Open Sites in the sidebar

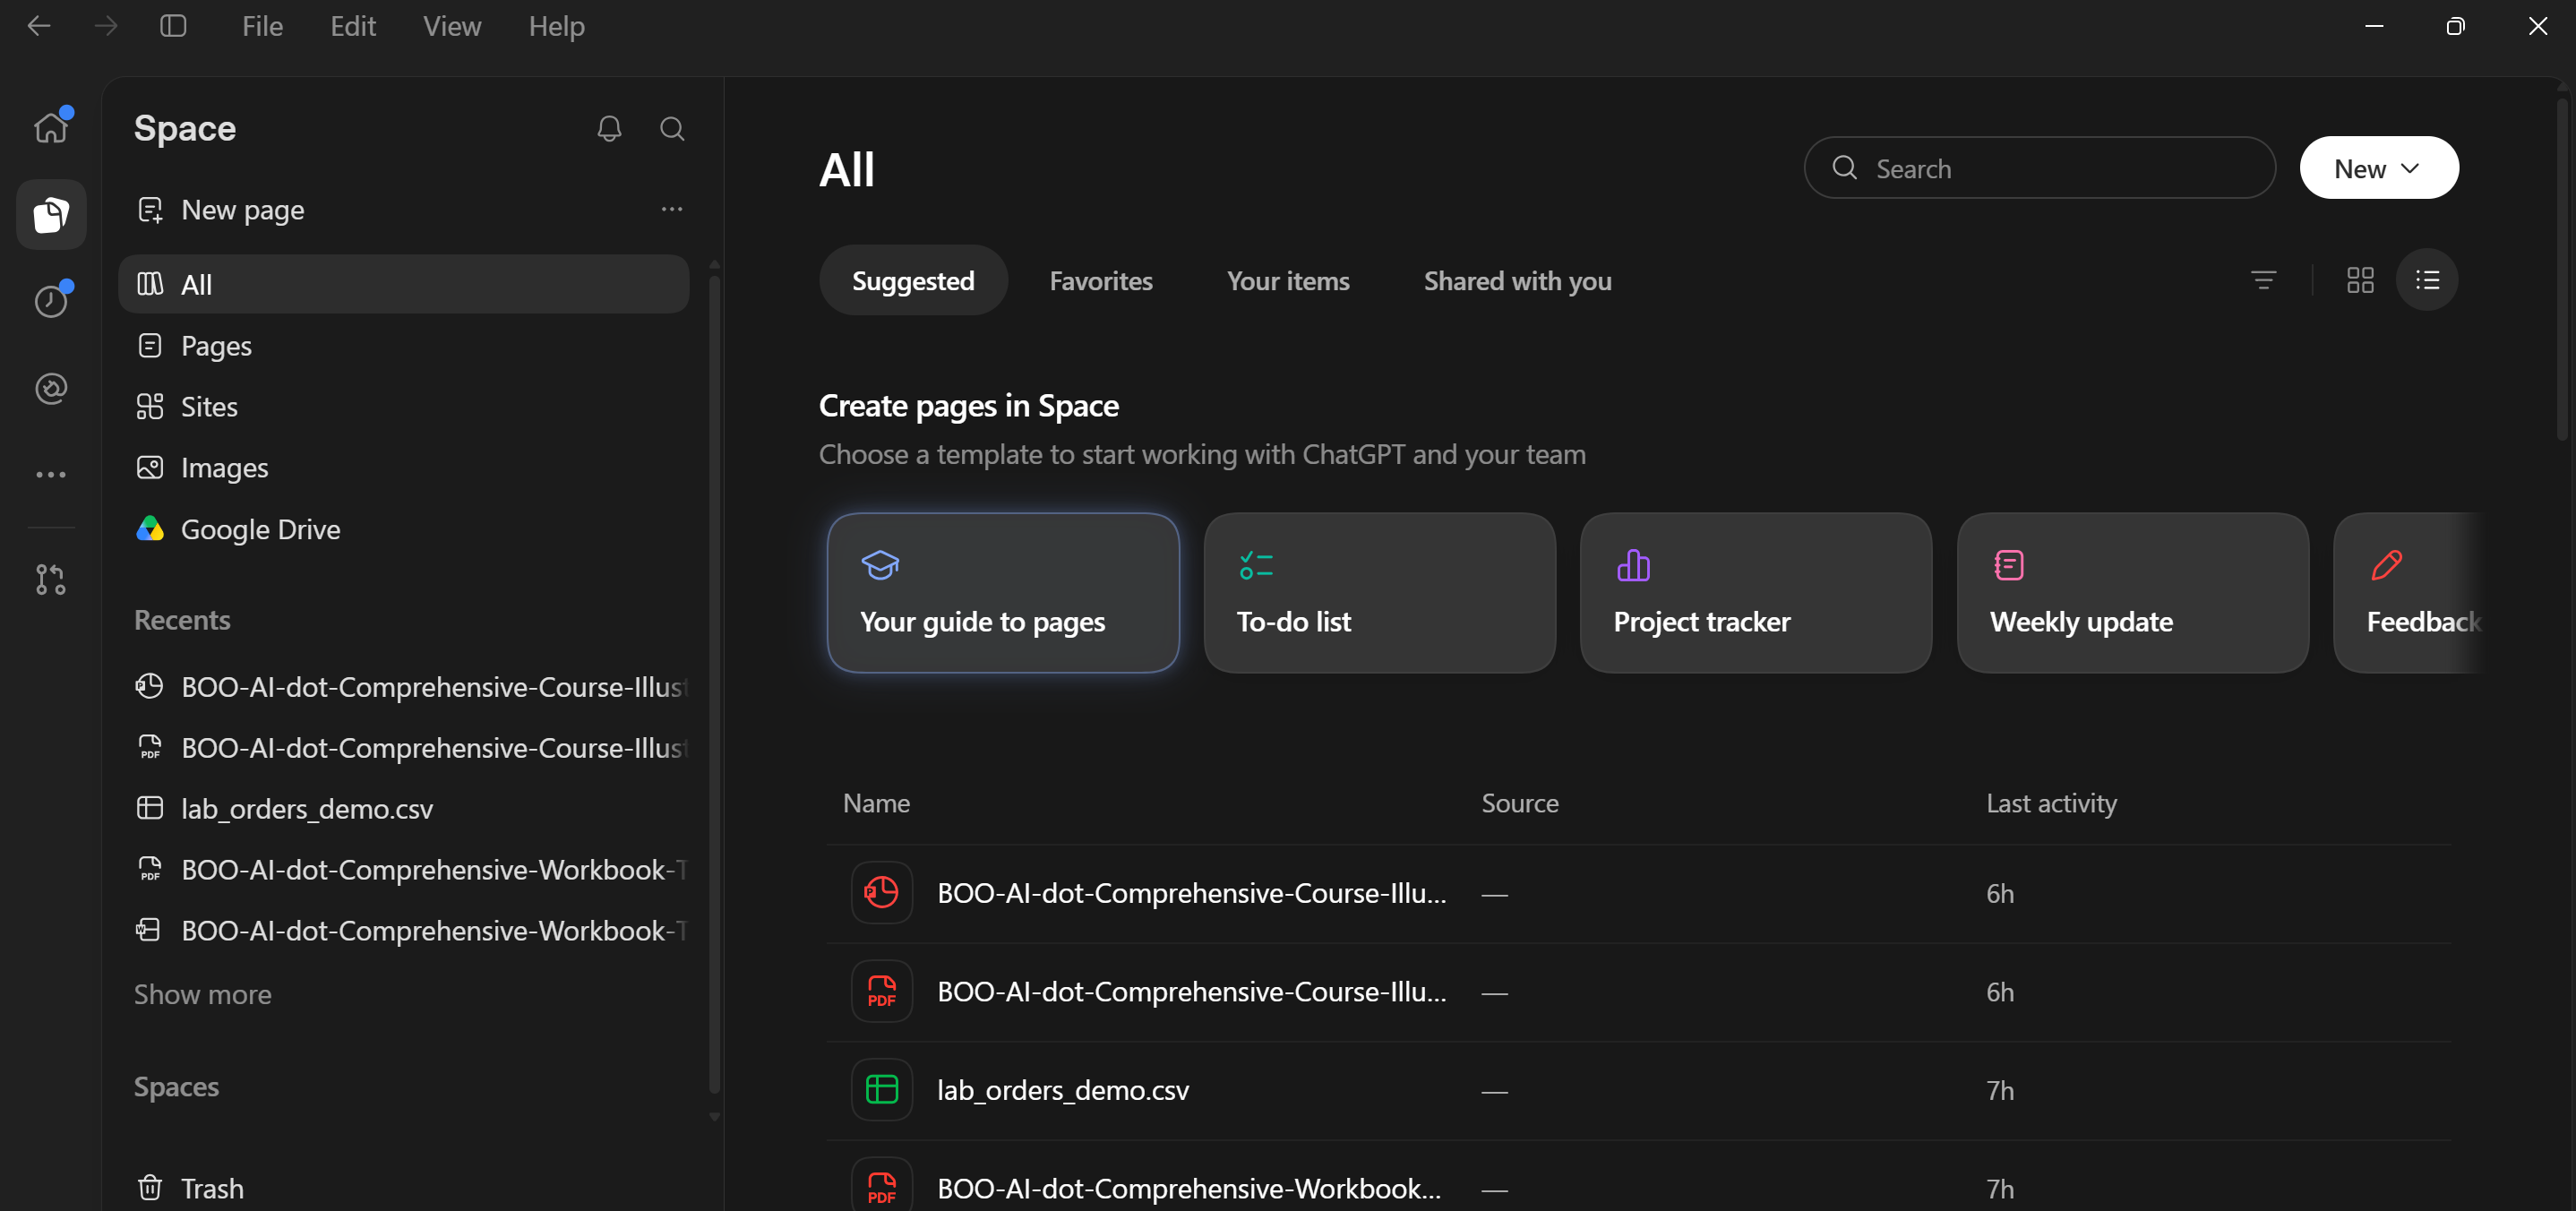(404, 406)
